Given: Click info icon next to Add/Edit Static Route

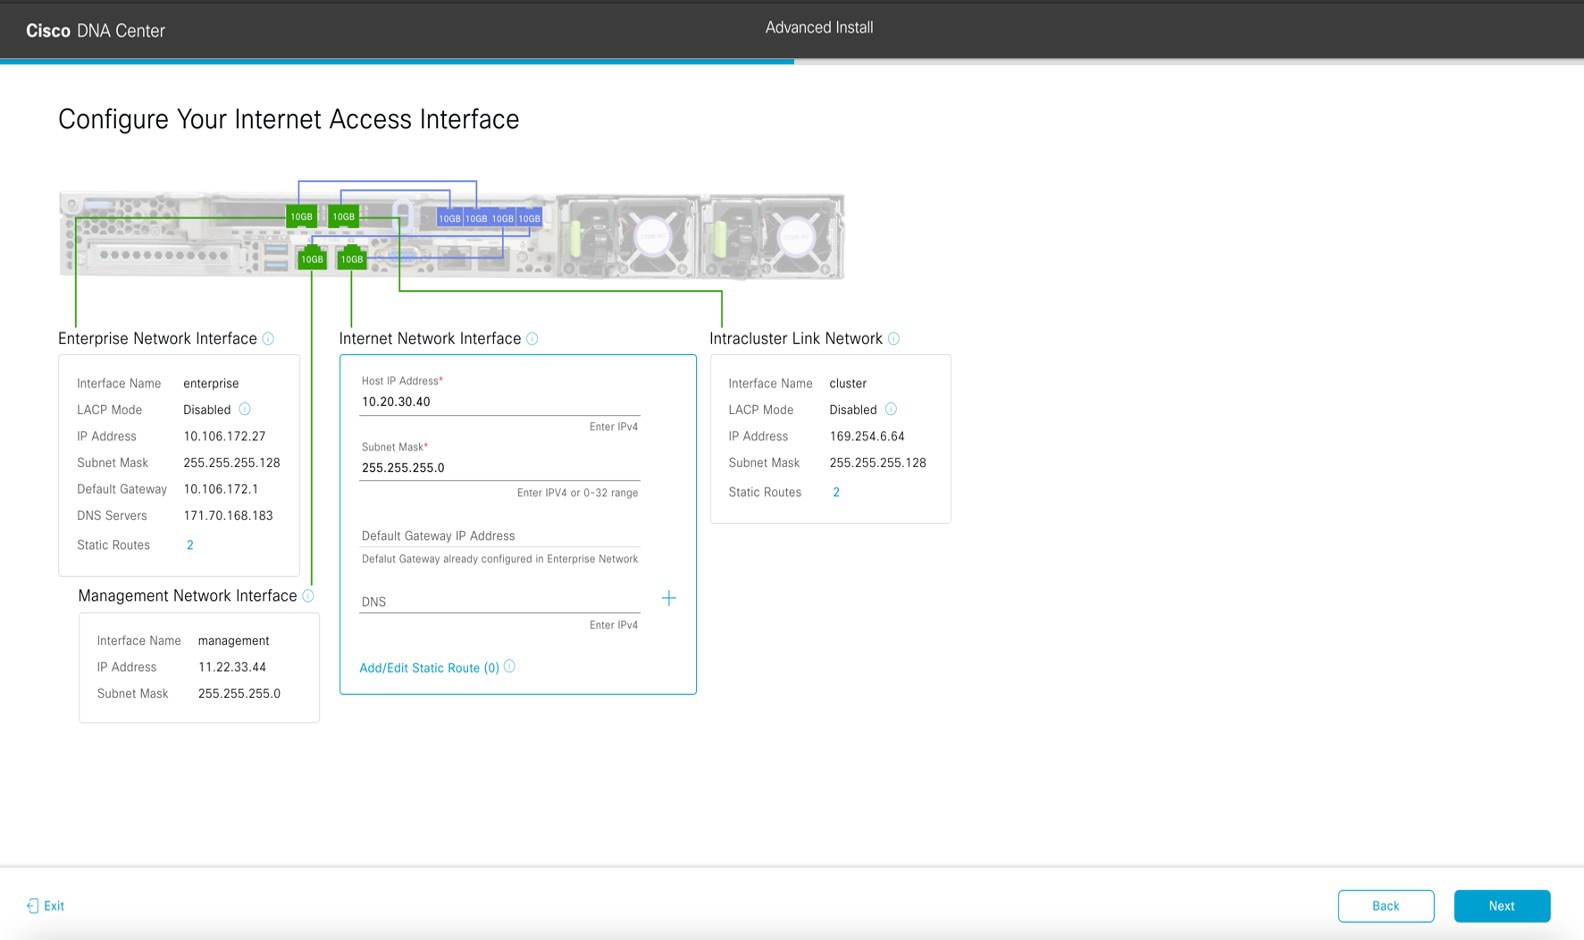Looking at the screenshot, I should [510, 667].
